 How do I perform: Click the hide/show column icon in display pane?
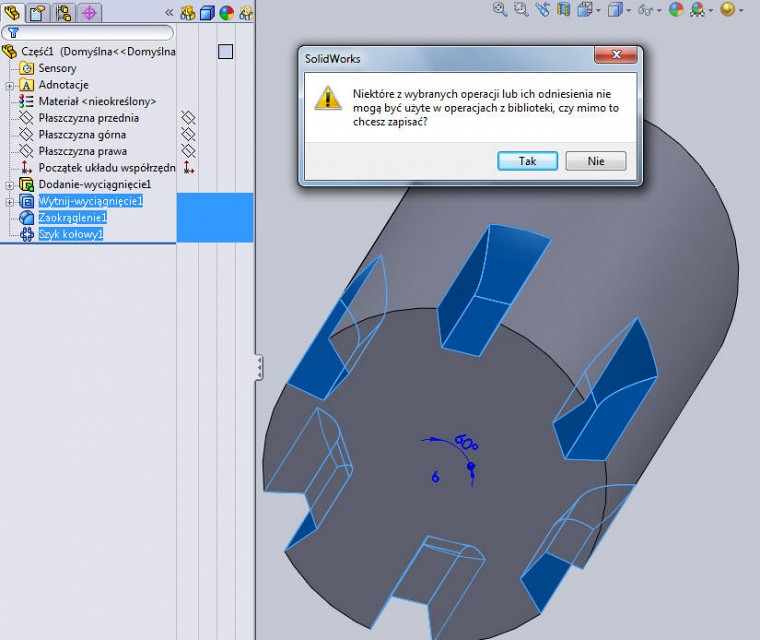pos(188,13)
